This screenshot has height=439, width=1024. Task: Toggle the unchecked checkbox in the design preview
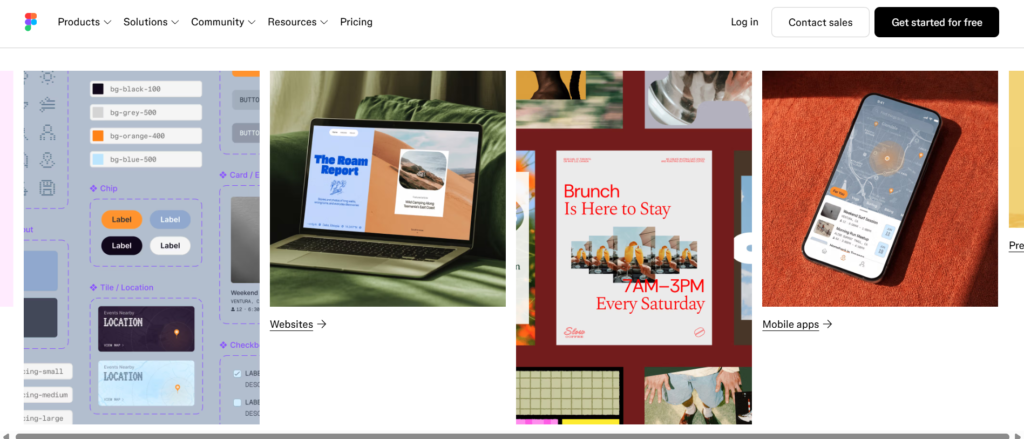[x=237, y=403]
